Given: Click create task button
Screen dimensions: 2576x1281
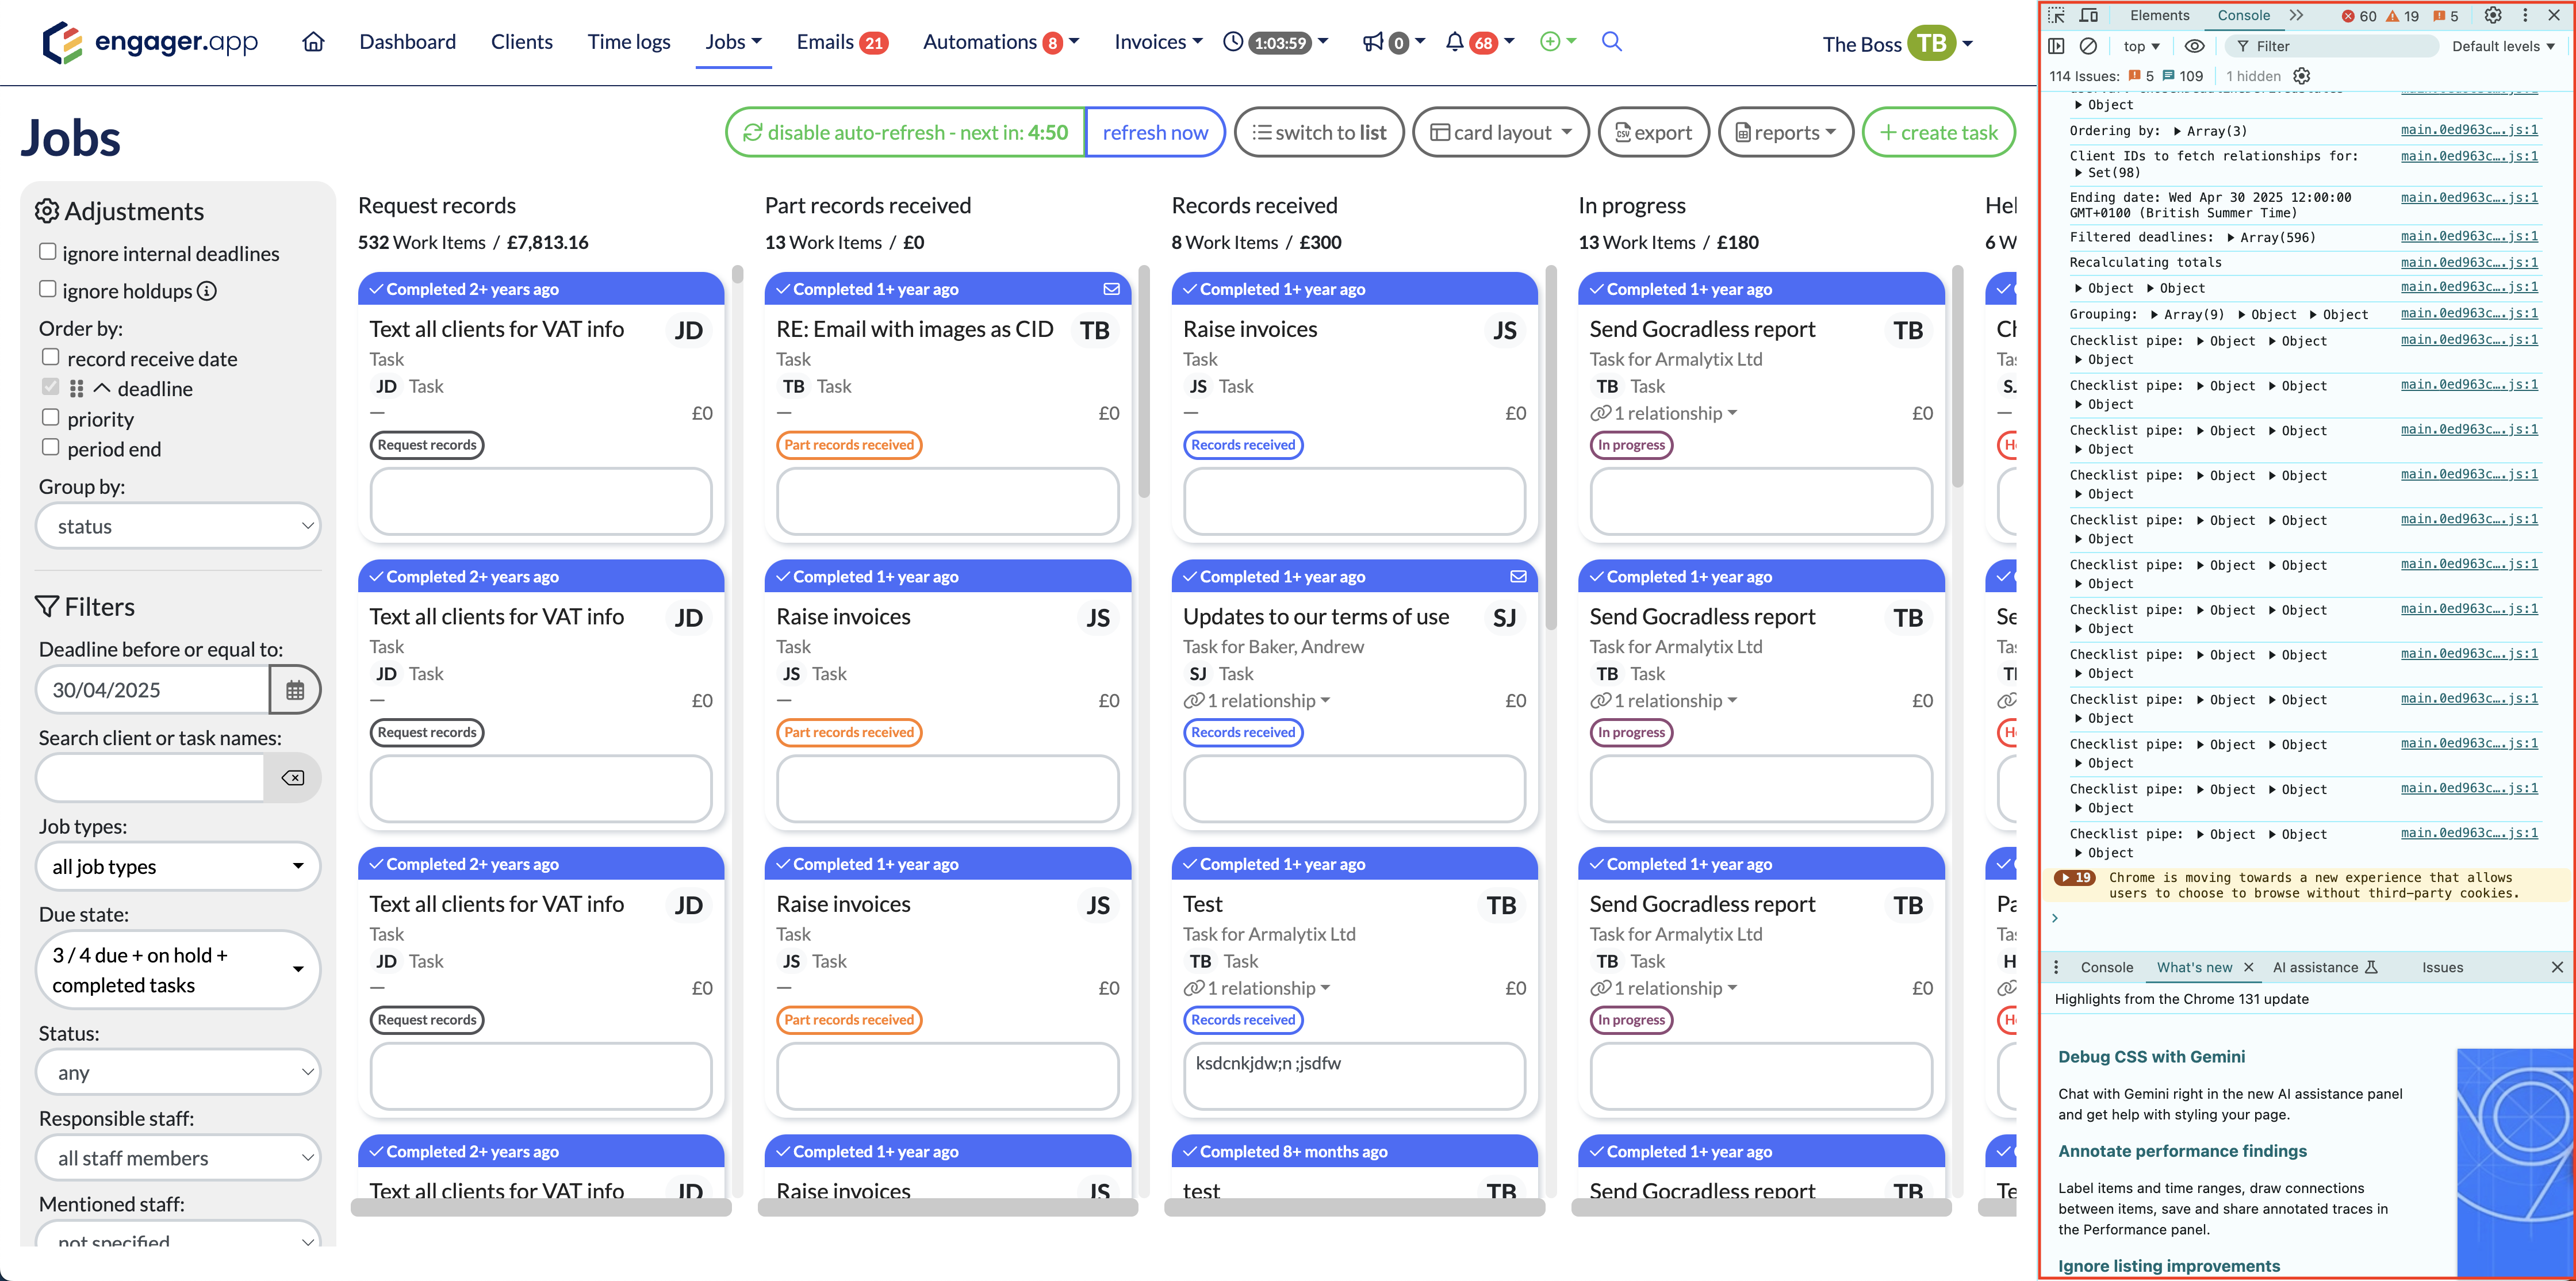Looking at the screenshot, I should coord(1938,132).
